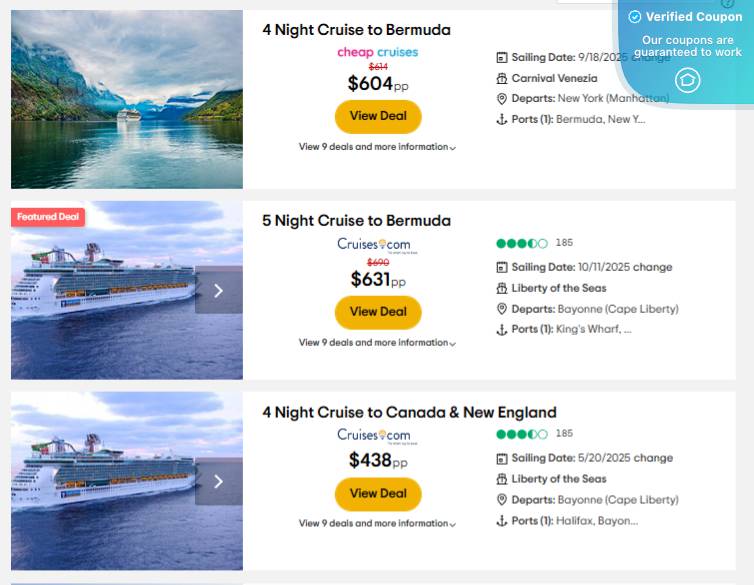Click the Verified Coupon checkmark icon
The width and height of the screenshot is (754, 585).
click(634, 17)
